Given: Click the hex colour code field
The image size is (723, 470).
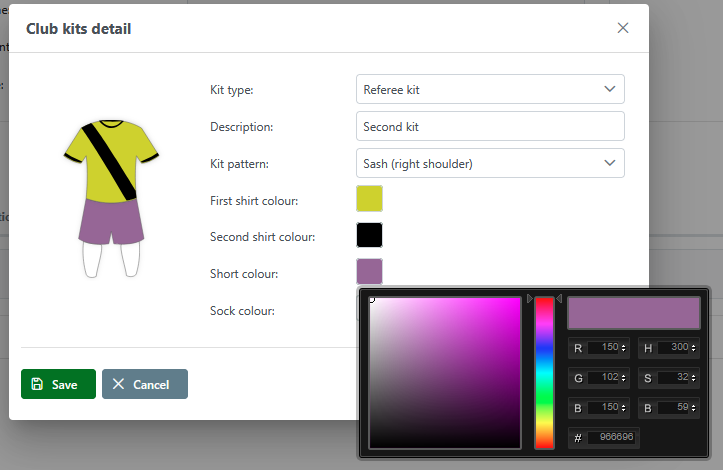Looking at the screenshot, I should [x=613, y=437].
